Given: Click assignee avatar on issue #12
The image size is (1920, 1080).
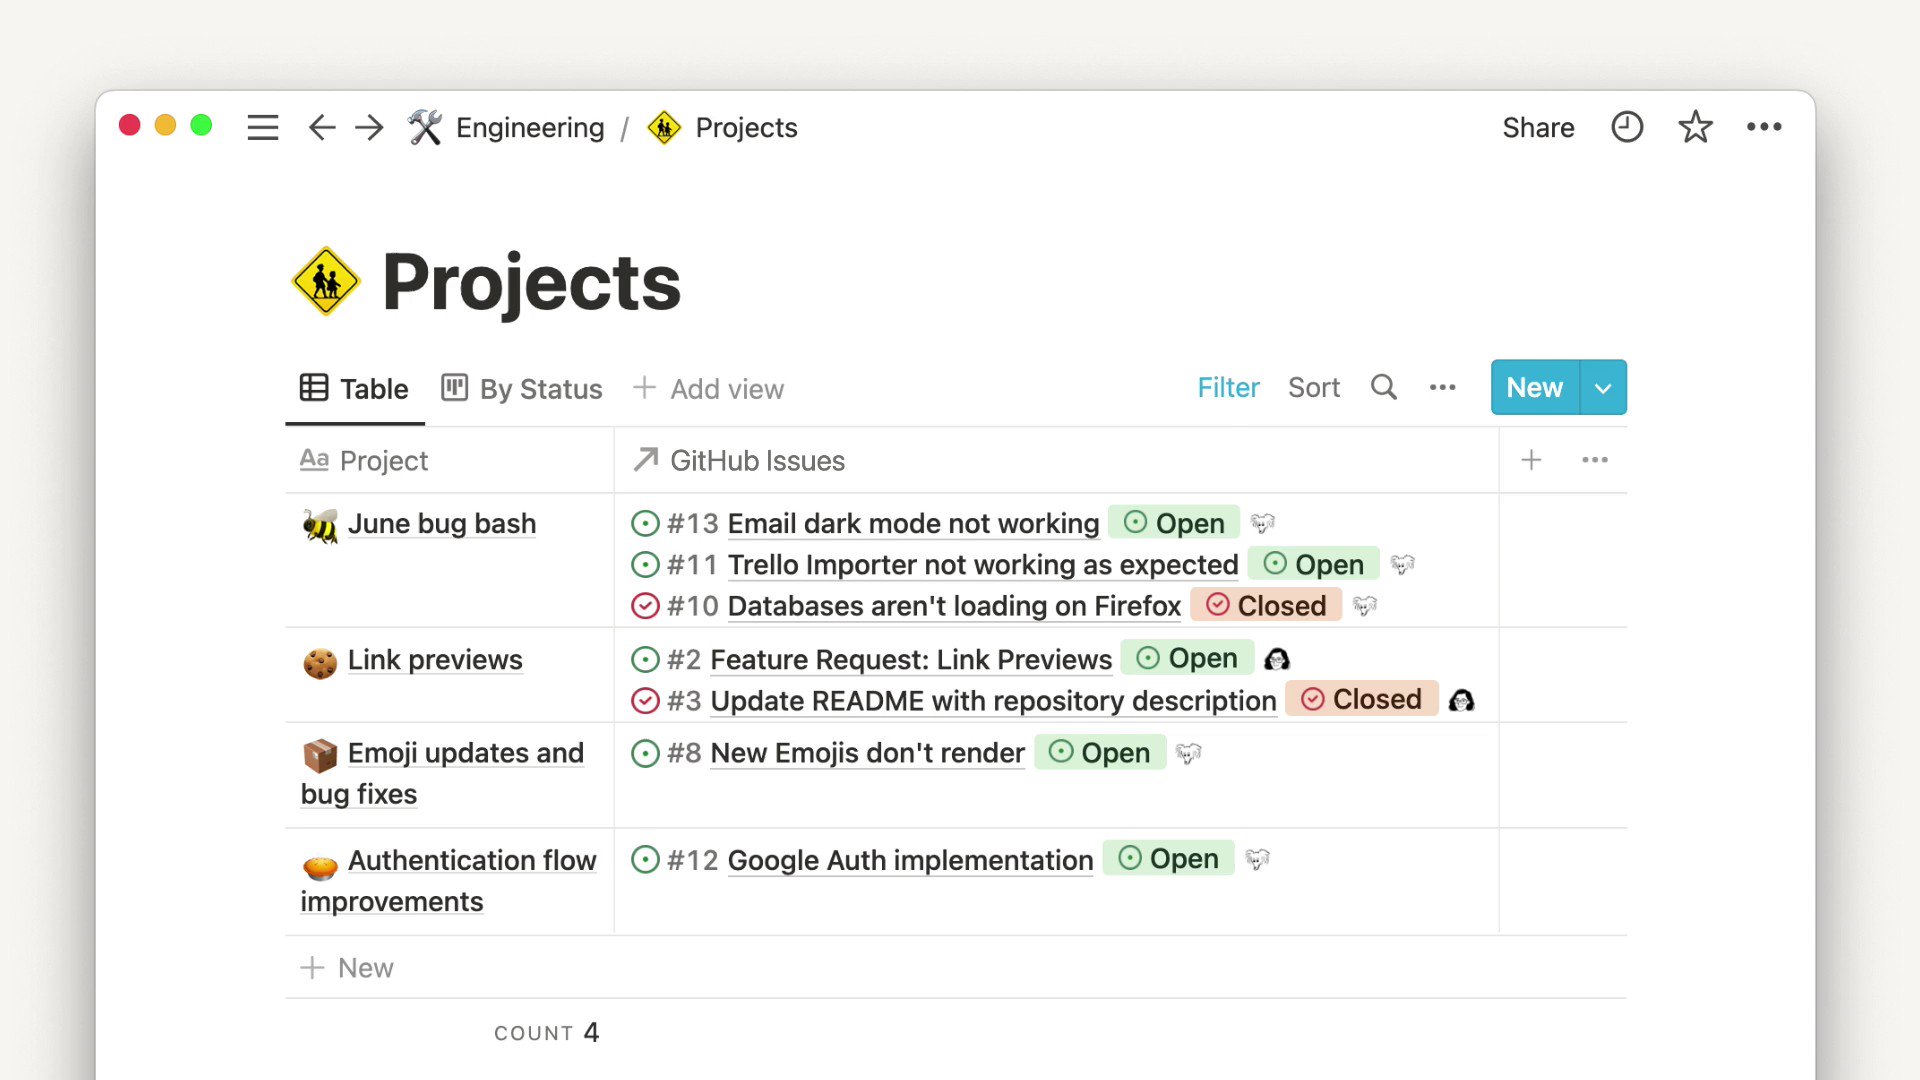Looking at the screenshot, I should [x=1257, y=859].
